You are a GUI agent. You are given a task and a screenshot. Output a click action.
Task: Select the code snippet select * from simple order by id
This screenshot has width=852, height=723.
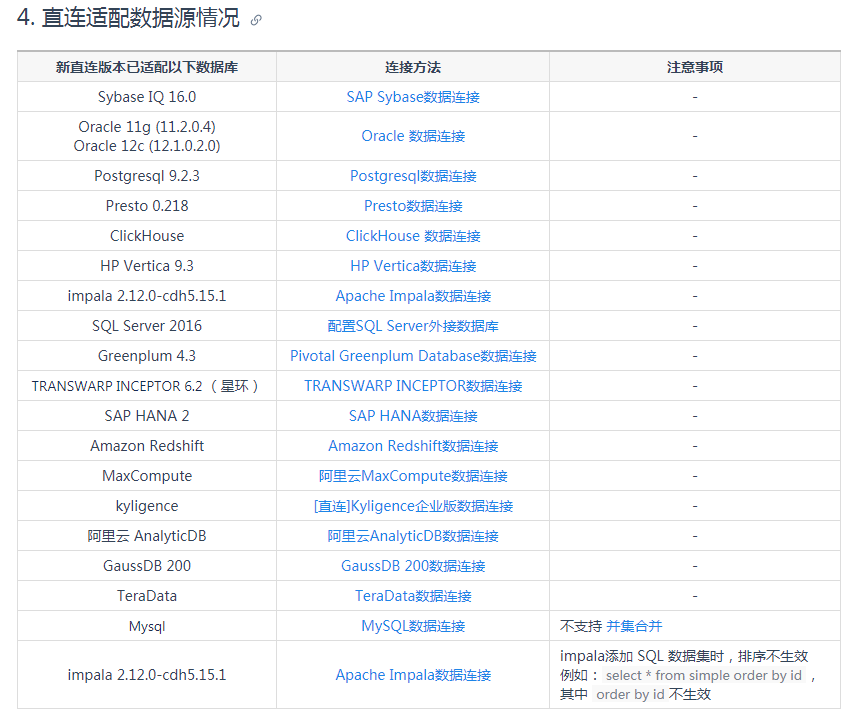tap(704, 675)
